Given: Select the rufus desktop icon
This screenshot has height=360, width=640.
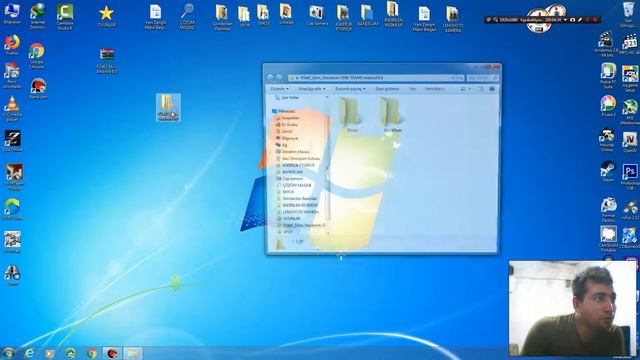Looking at the screenshot, I should tap(631, 210).
